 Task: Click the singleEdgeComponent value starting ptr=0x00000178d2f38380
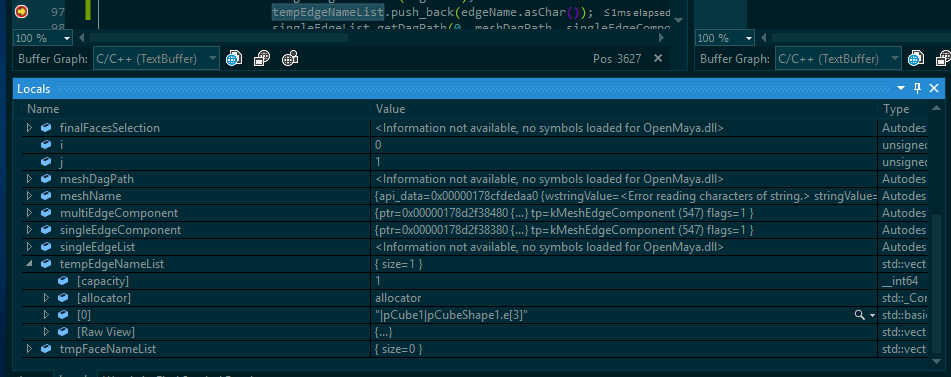click(565, 230)
